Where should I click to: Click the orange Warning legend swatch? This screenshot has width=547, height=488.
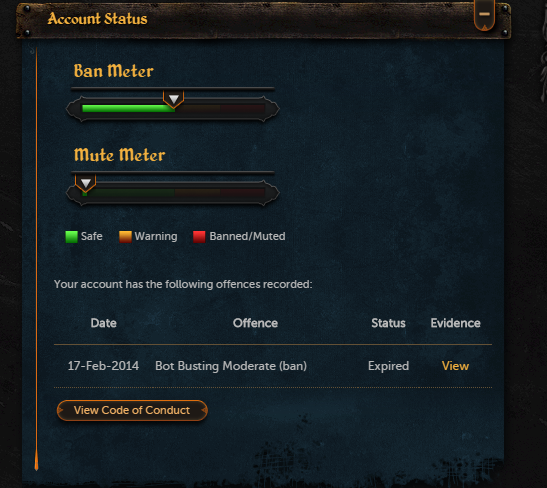(125, 237)
